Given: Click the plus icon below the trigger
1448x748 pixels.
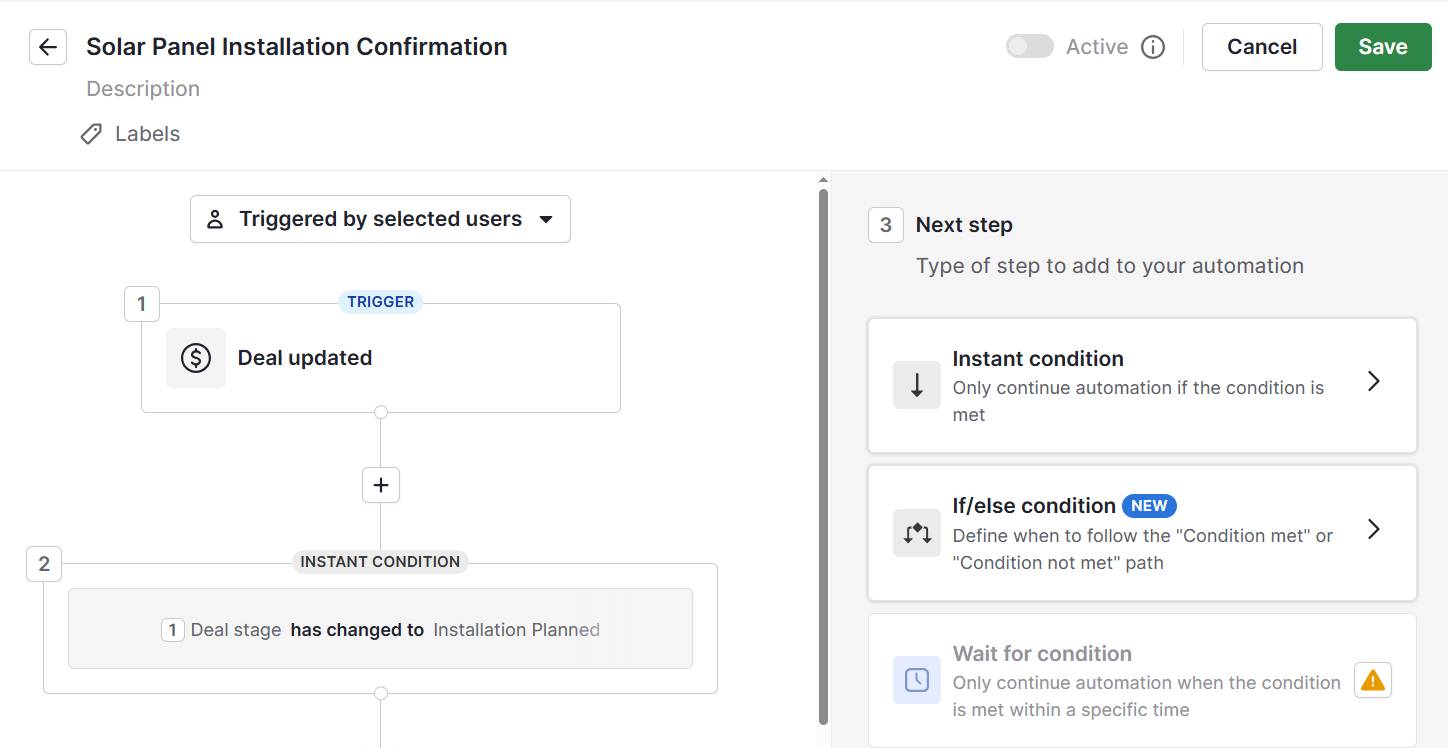Looking at the screenshot, I should (380, 484).
